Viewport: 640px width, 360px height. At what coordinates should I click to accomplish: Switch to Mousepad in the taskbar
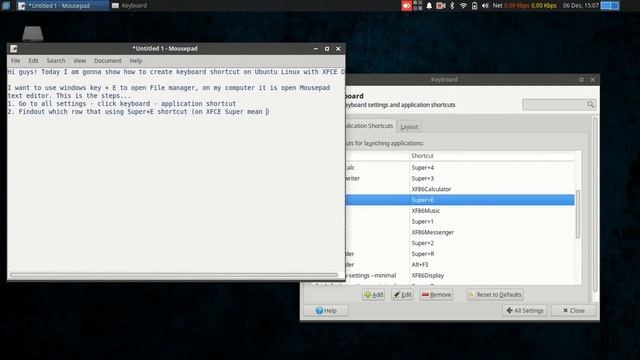[x=62, y=6]
